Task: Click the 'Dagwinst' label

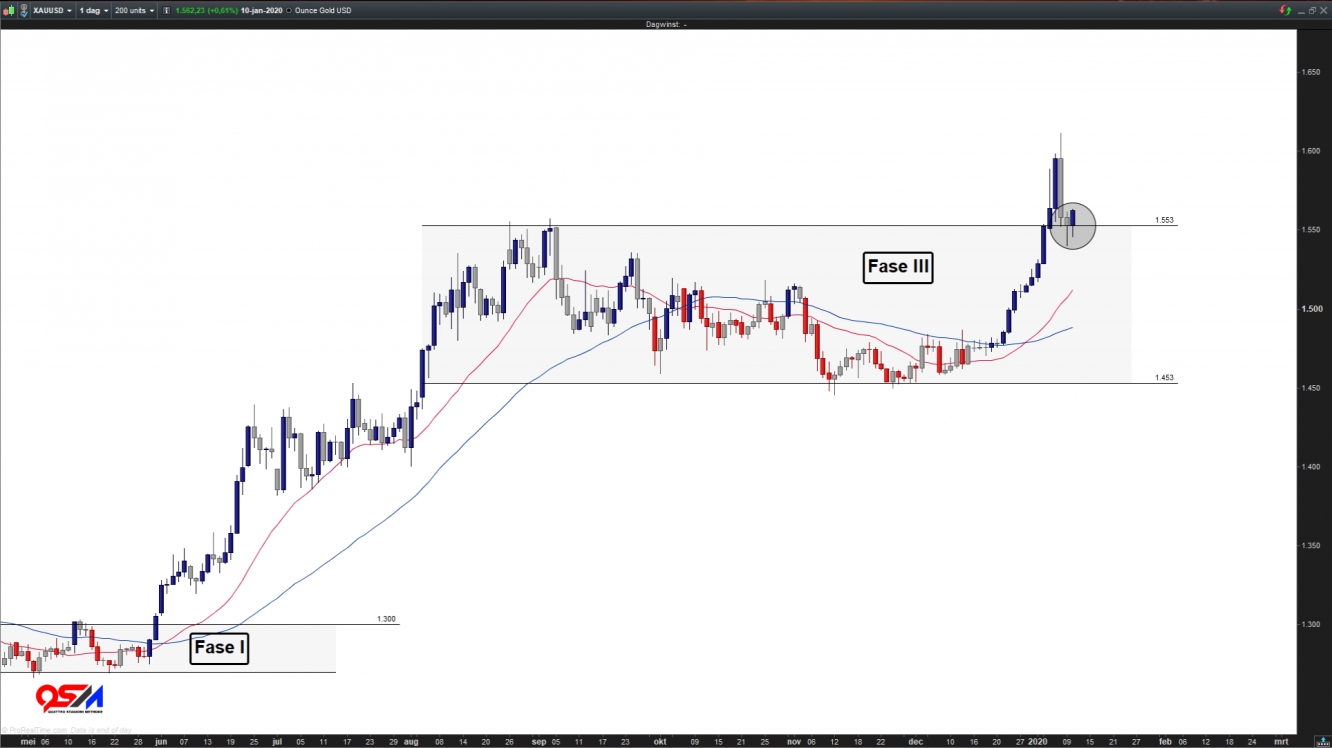Action: pos(661,24)
